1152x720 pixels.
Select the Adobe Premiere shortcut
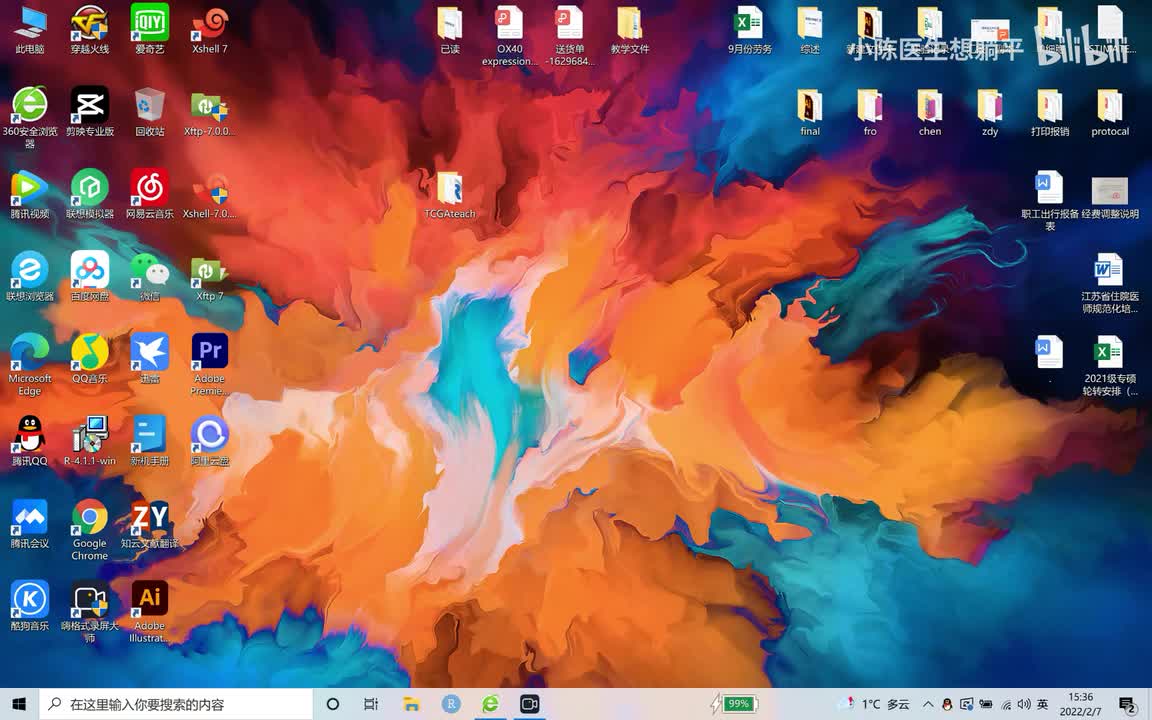tap(210, 364)
